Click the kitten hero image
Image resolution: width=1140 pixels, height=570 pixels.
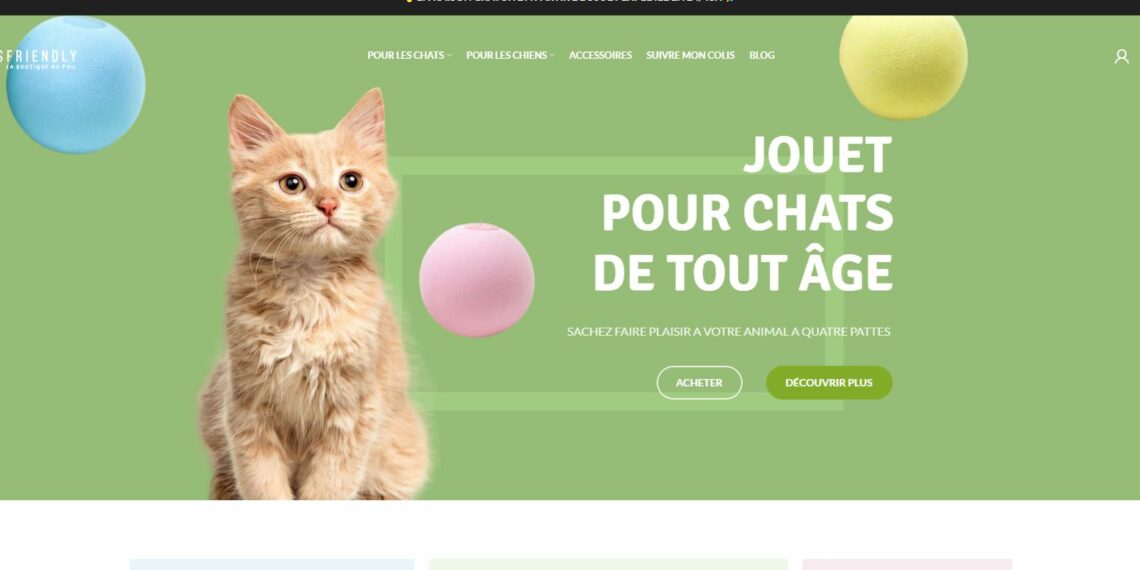tap(314, 294)
